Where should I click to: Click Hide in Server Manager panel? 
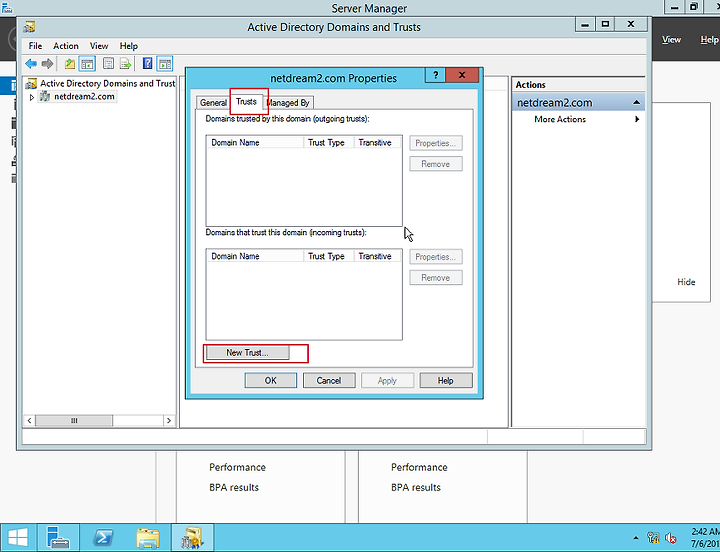point(686,282)
